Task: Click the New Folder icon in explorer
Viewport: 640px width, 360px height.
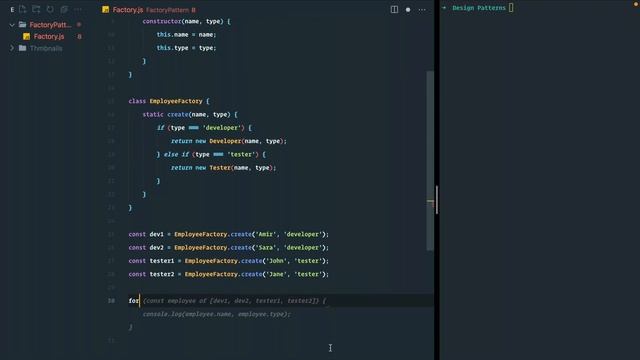Action: pyautogui.click(x=36, y=9)
